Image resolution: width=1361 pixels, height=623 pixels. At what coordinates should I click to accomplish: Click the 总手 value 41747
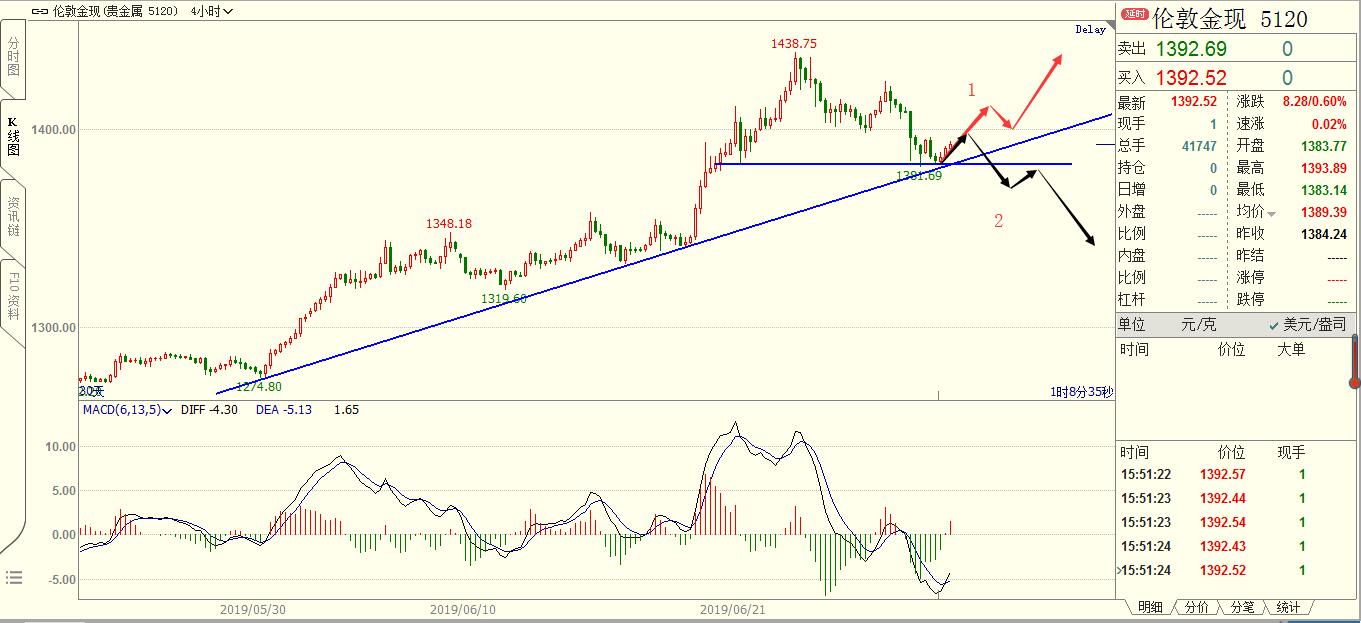pyautogui.click(x=1198, y=146)
